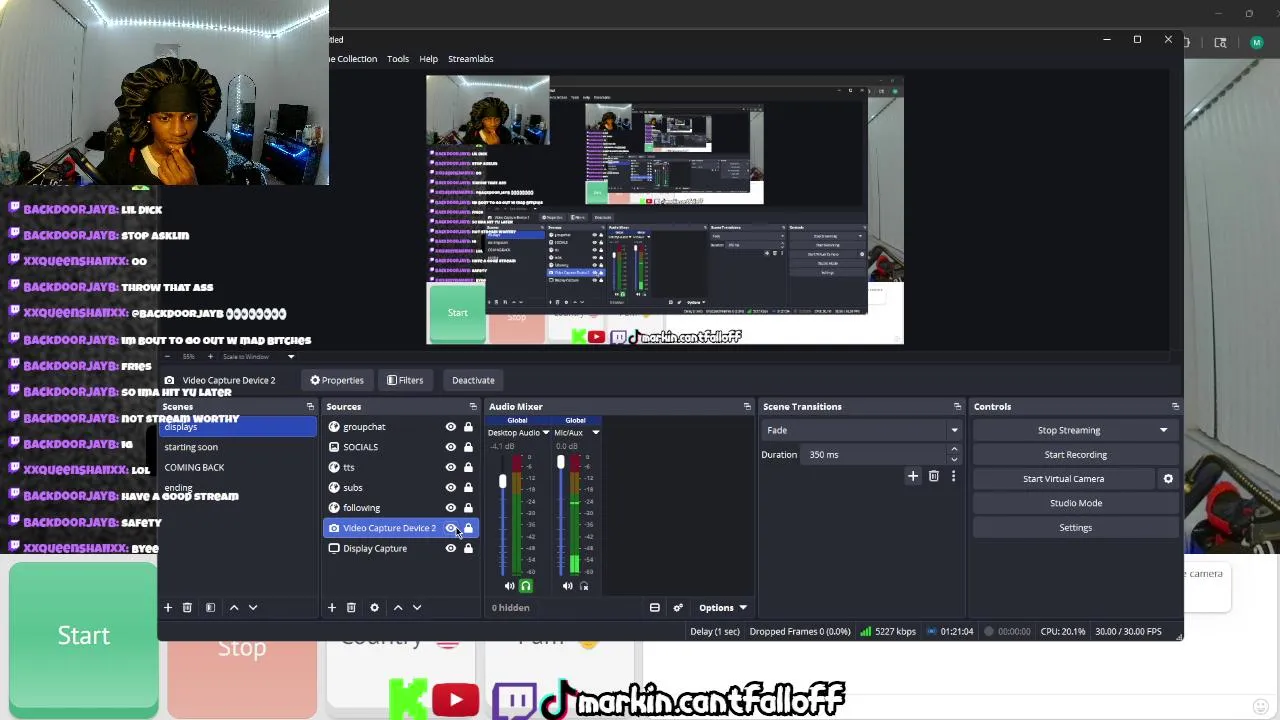Move source up in Sources toolbar

tap(398, 607)
